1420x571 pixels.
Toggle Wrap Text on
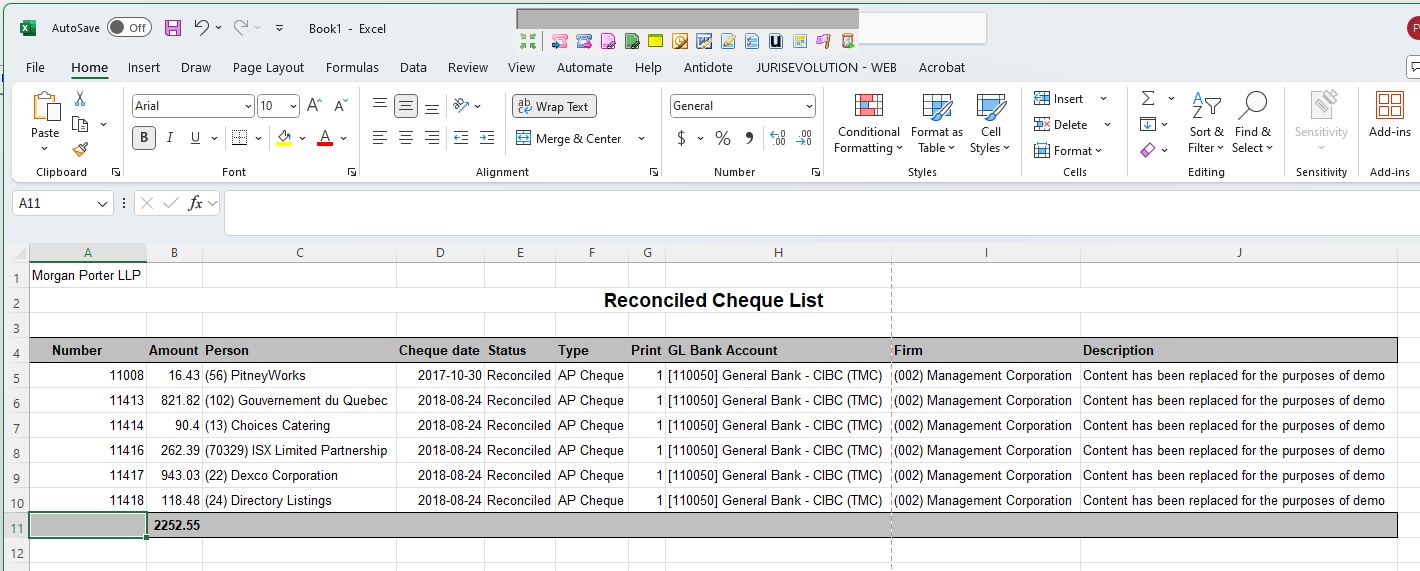point(554,106)
